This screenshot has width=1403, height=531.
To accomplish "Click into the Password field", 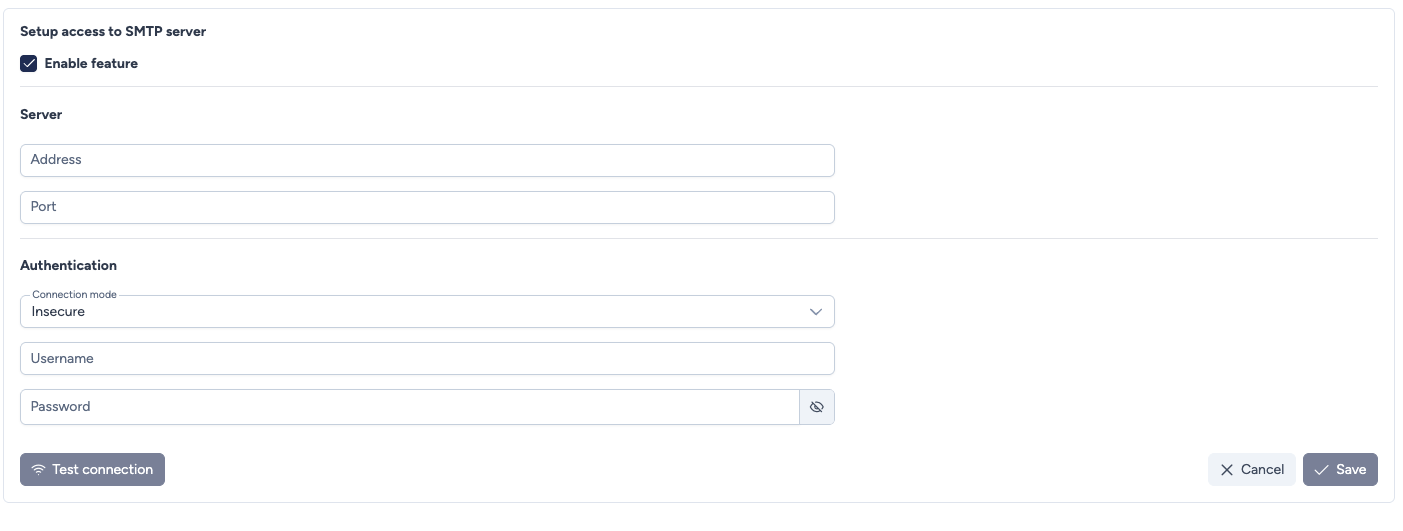I will (x=410, y=407).
